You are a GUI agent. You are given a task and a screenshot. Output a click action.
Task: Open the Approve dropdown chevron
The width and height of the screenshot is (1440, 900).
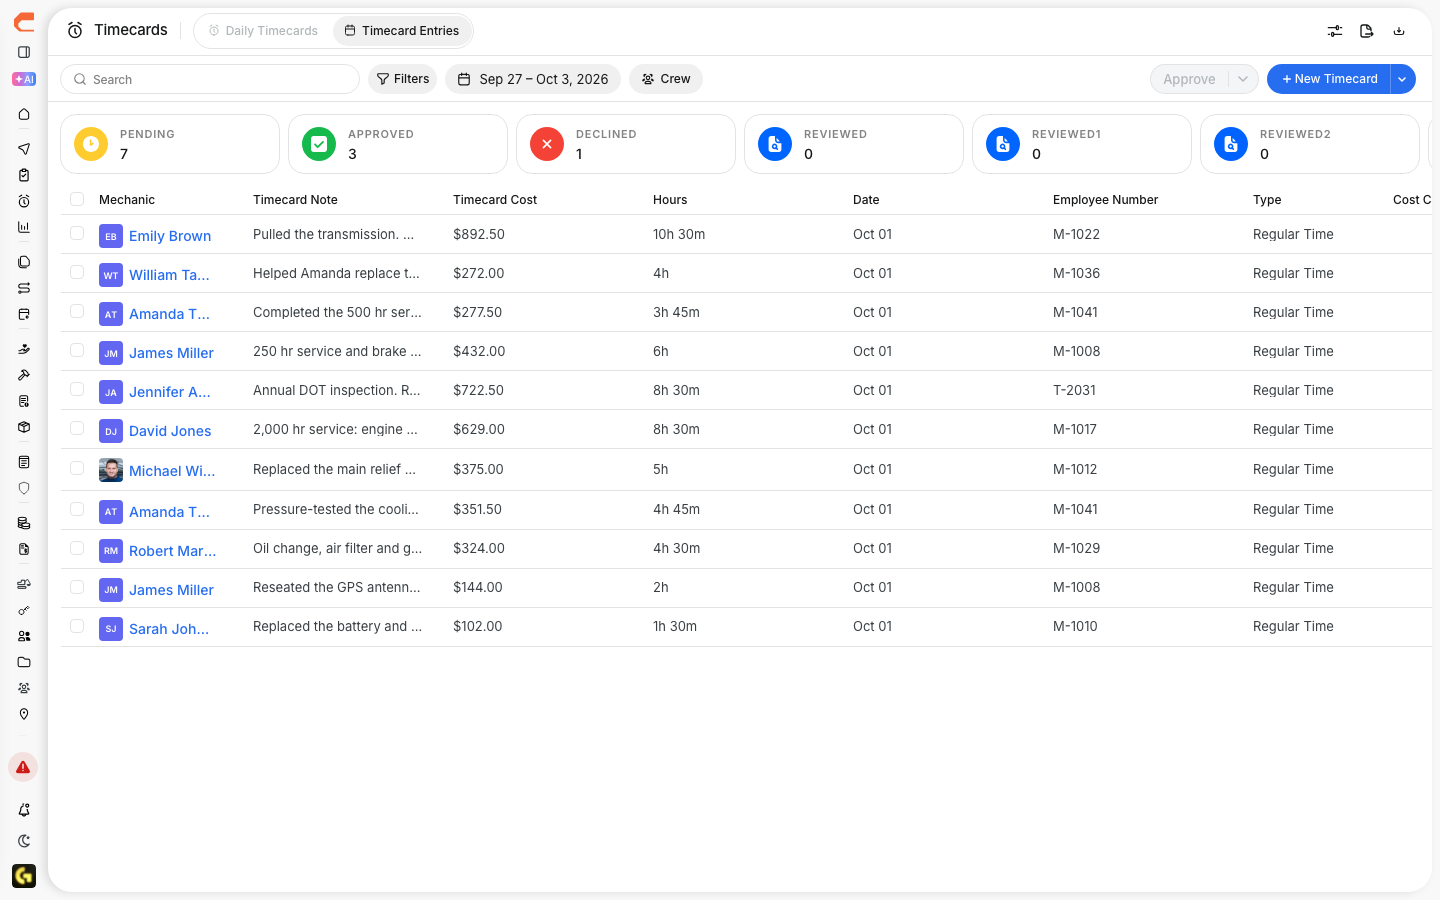pyautogui.click(x=1243, y=79)
